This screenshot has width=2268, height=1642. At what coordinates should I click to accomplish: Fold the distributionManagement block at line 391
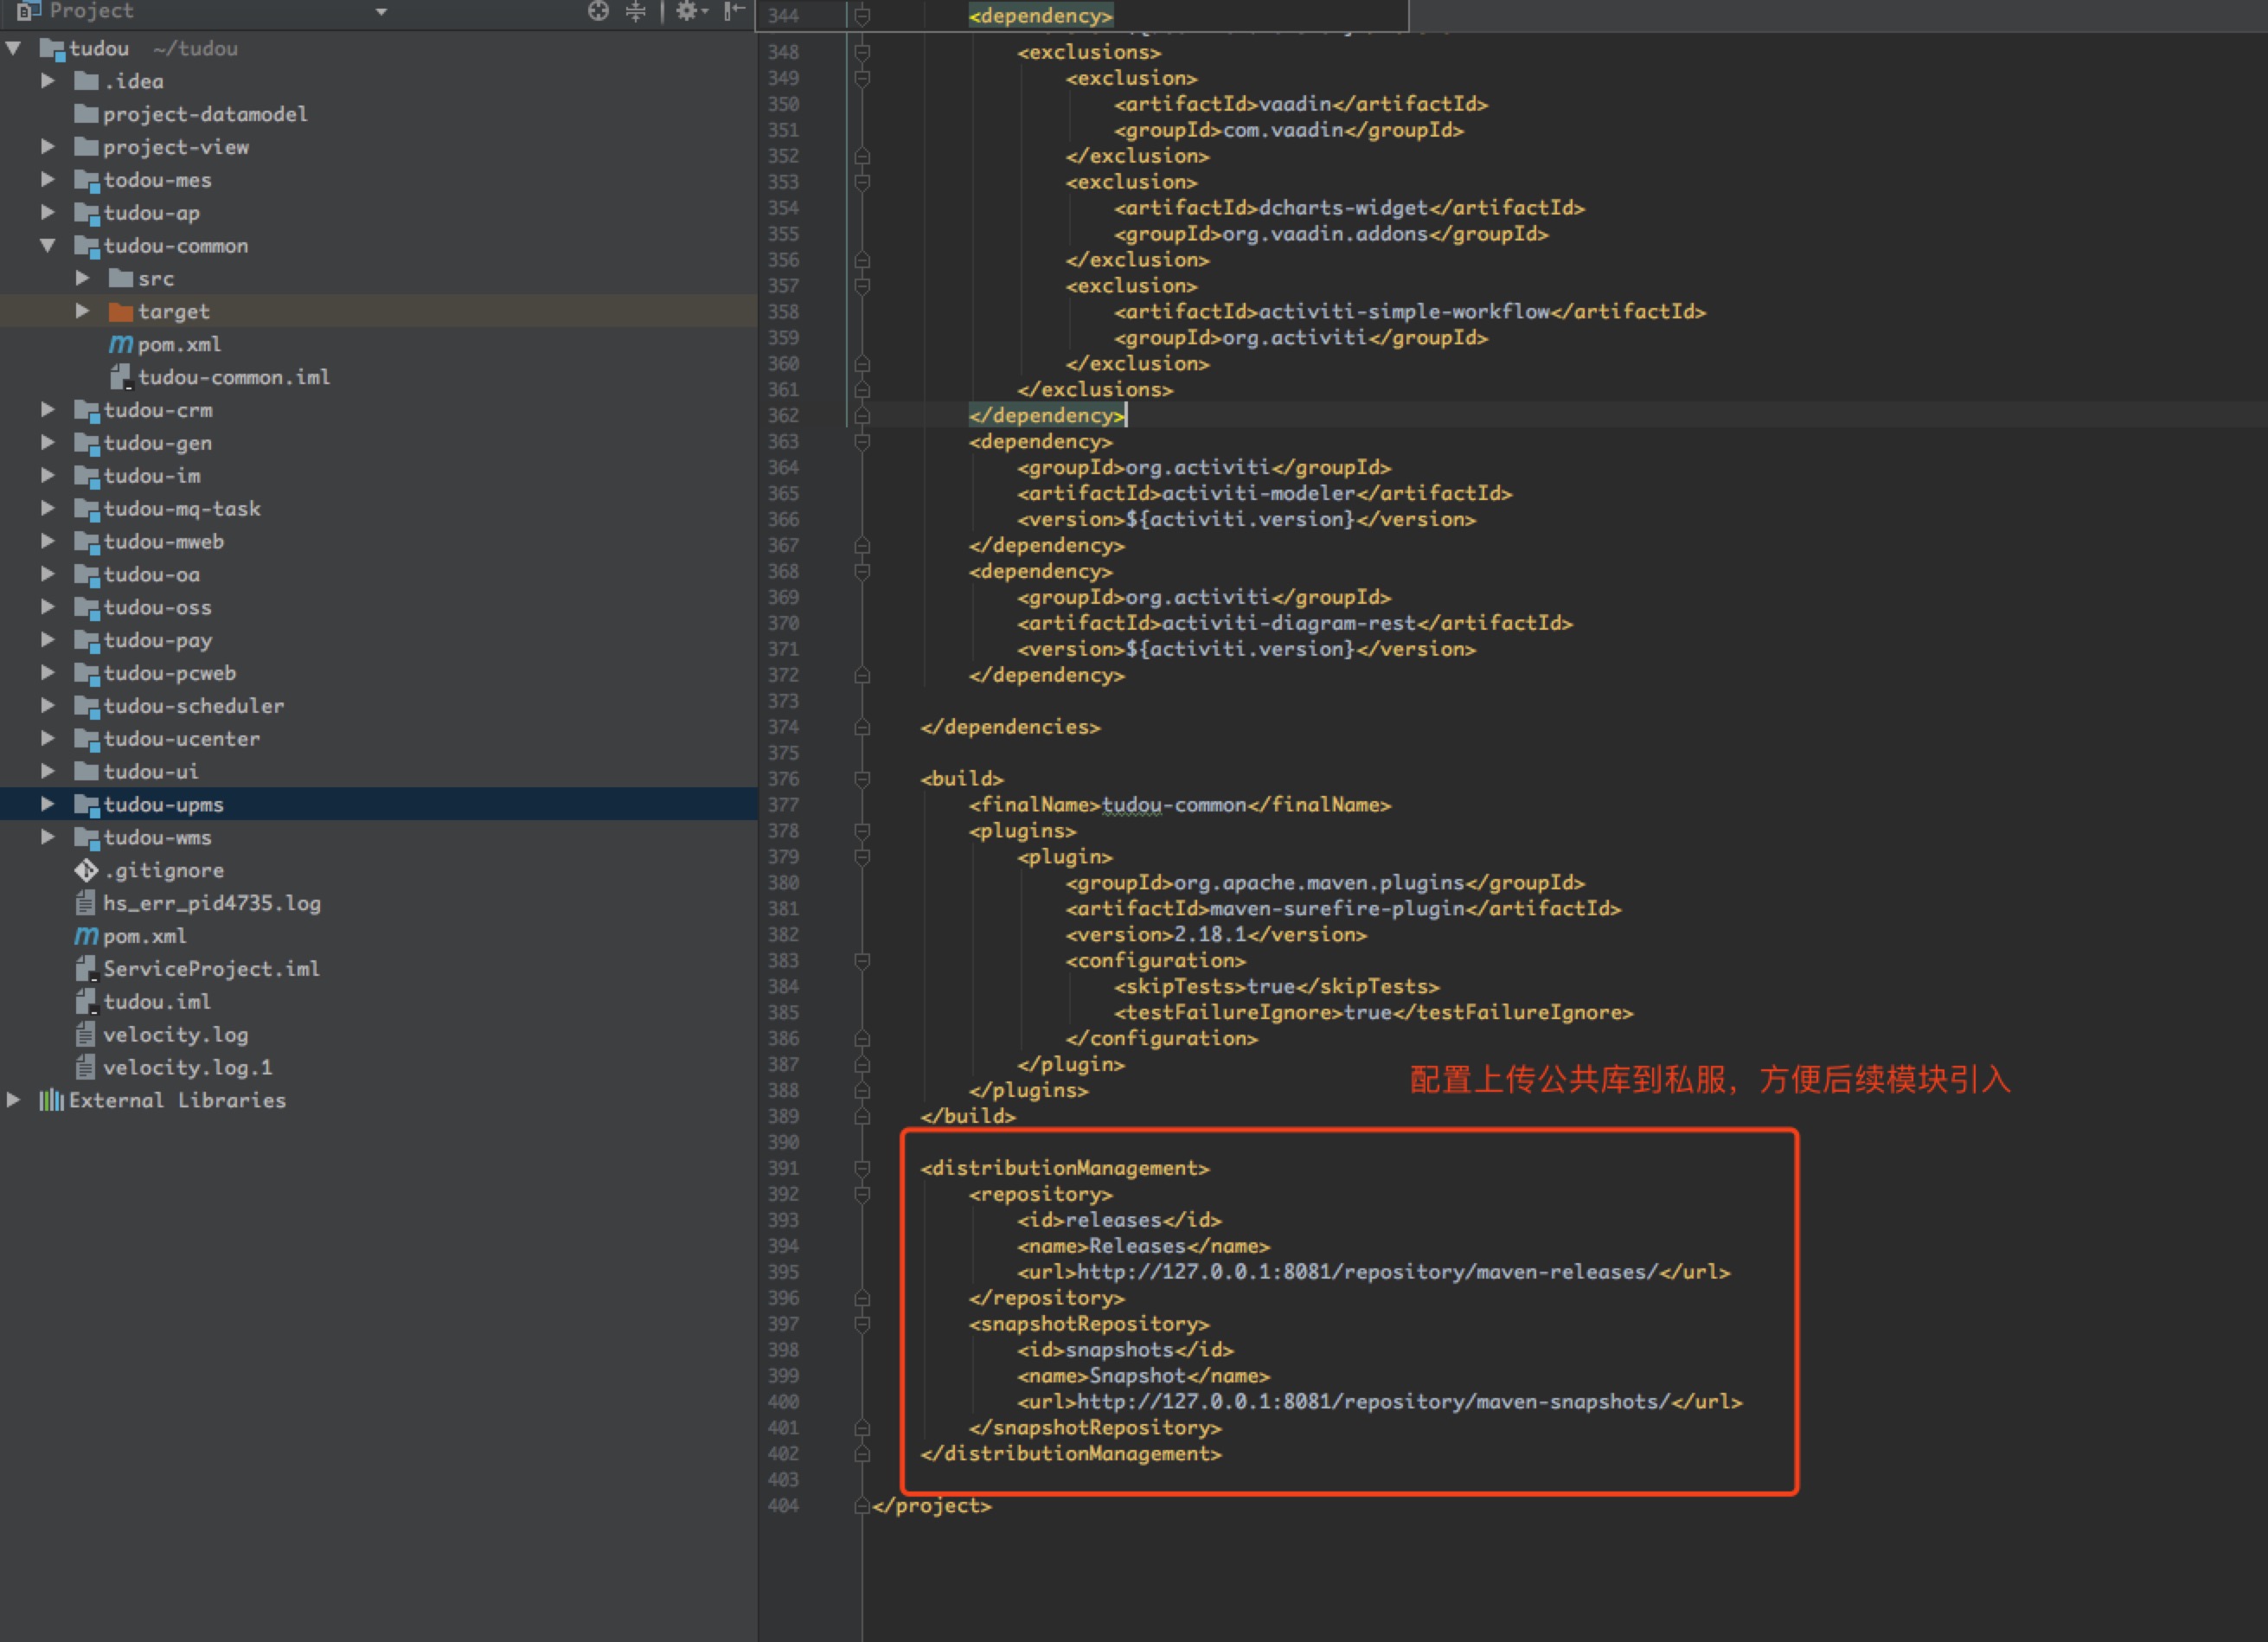pos(862,1168)
